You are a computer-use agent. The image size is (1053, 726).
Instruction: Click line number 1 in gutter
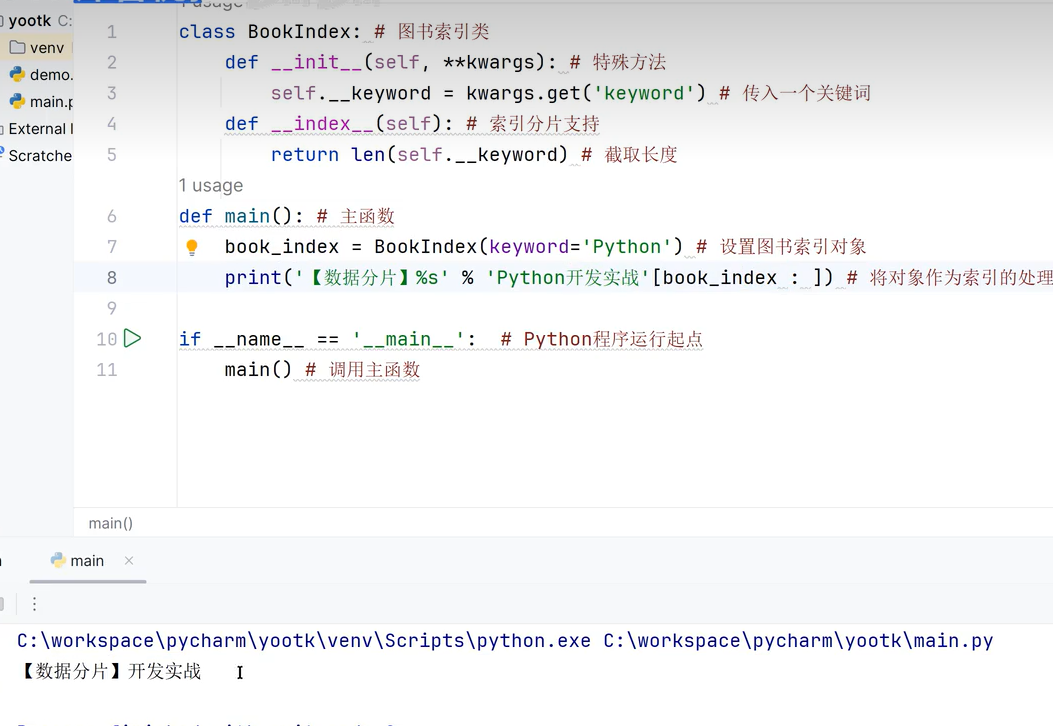pos(111,32)
